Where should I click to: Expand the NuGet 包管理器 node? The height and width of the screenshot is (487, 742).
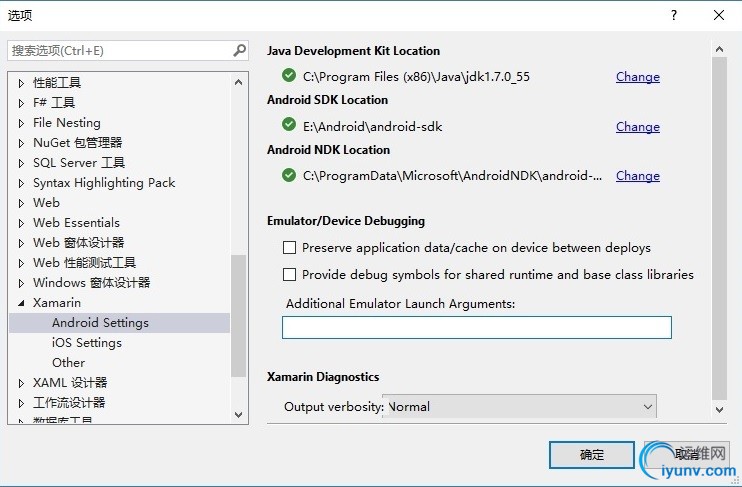coord(21,143)
